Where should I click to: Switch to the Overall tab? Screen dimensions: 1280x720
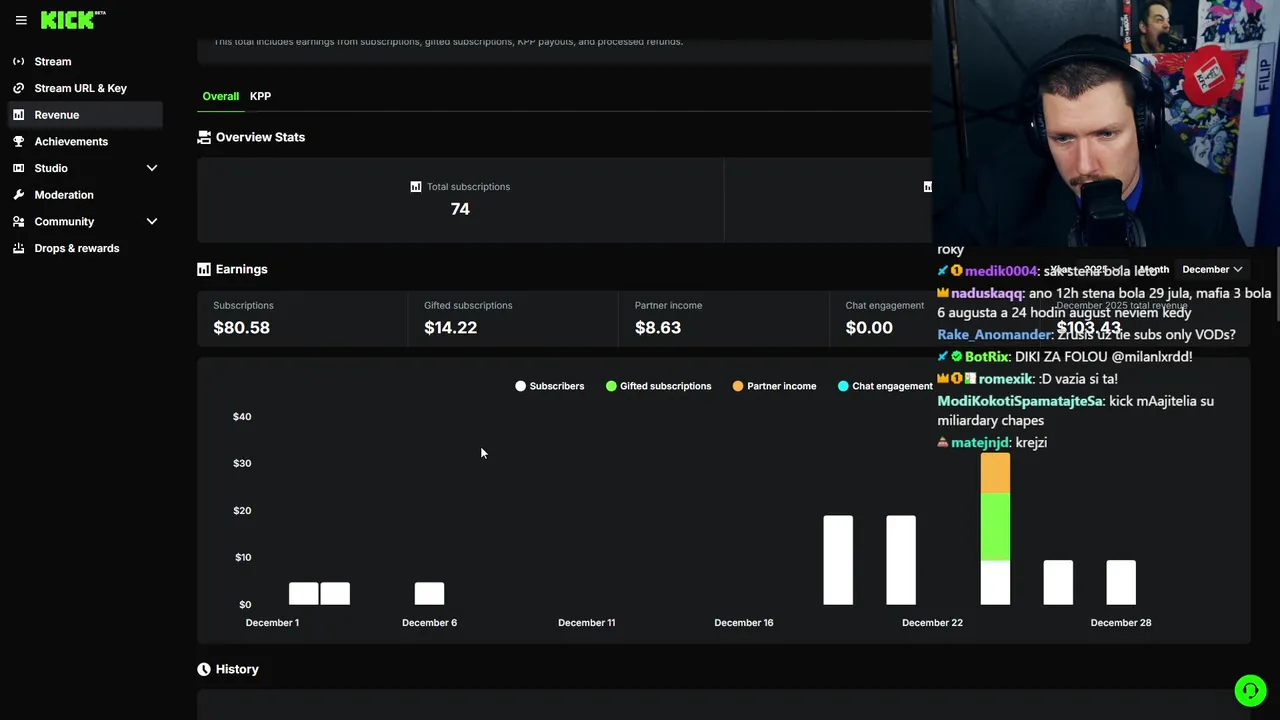click(x=220, y=96)
